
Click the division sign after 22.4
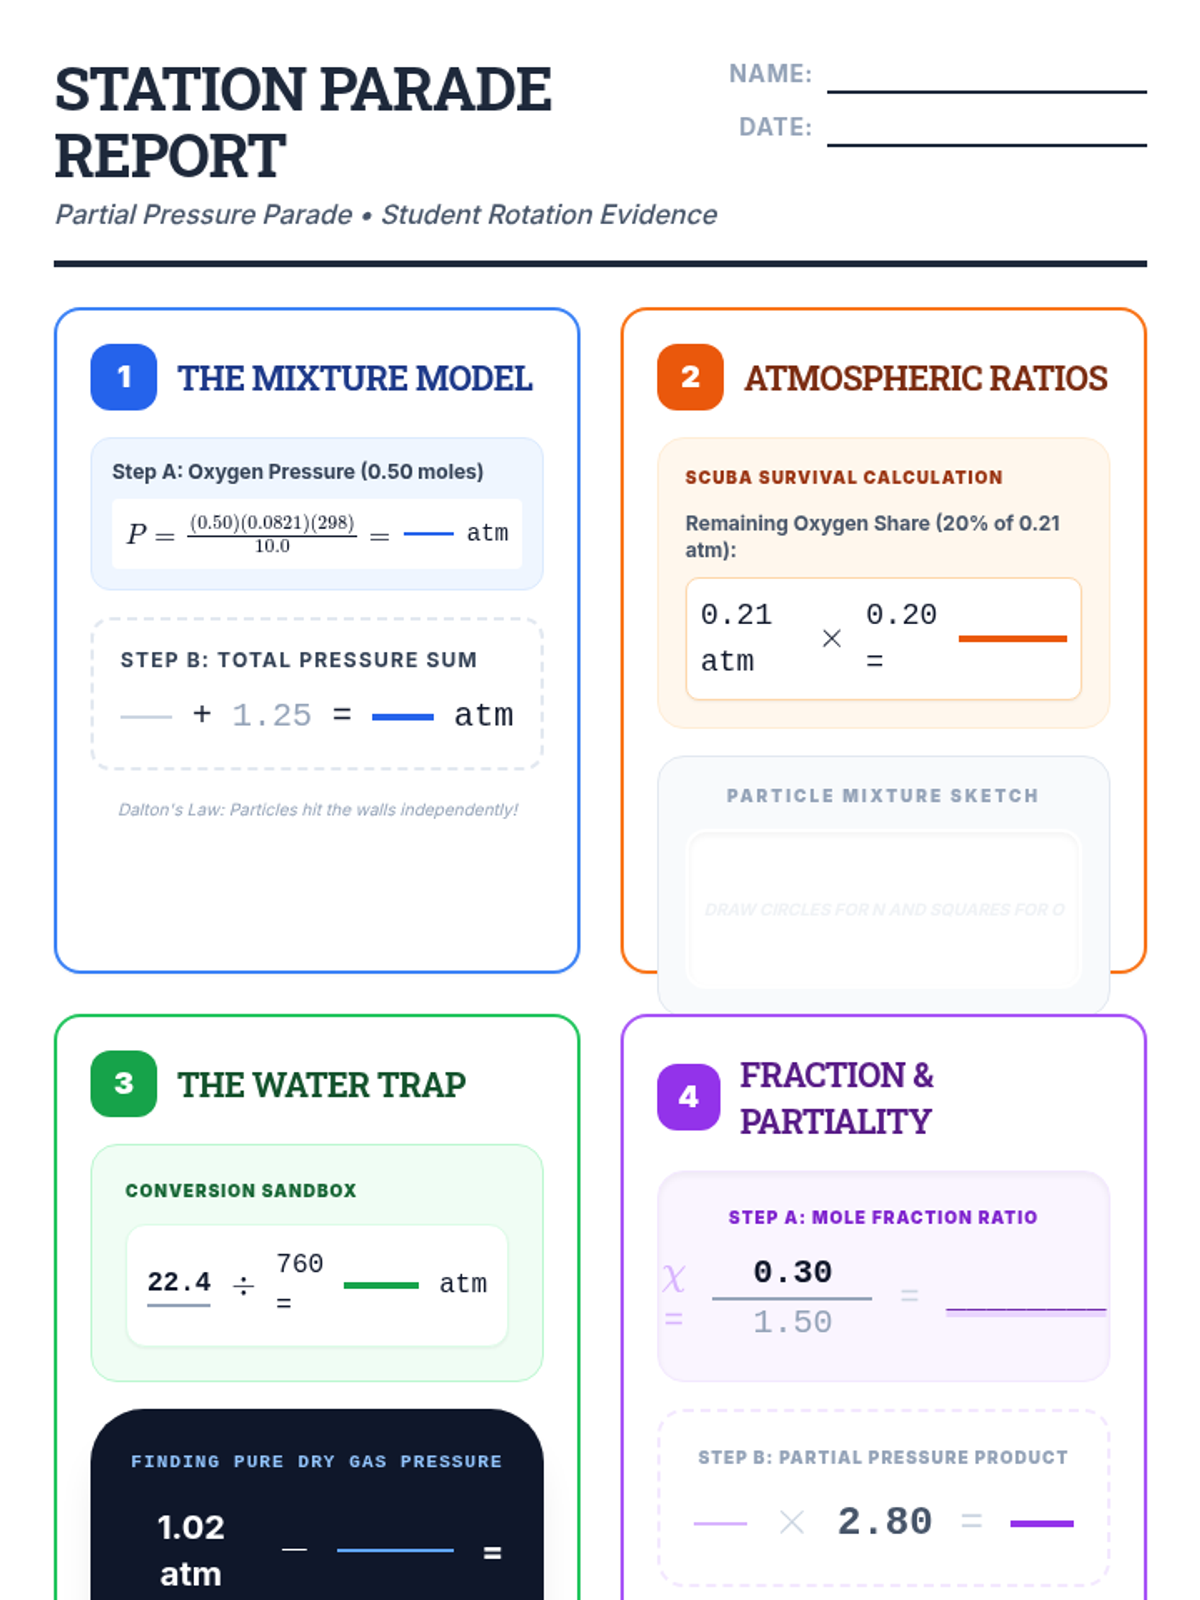click(x=243, y=1286)
